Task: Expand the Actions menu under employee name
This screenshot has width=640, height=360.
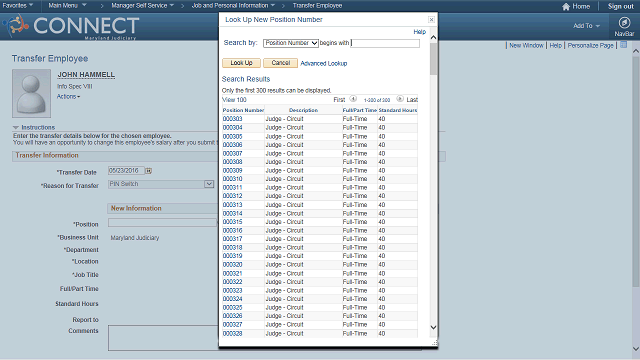Action: (x=68, y=96)
